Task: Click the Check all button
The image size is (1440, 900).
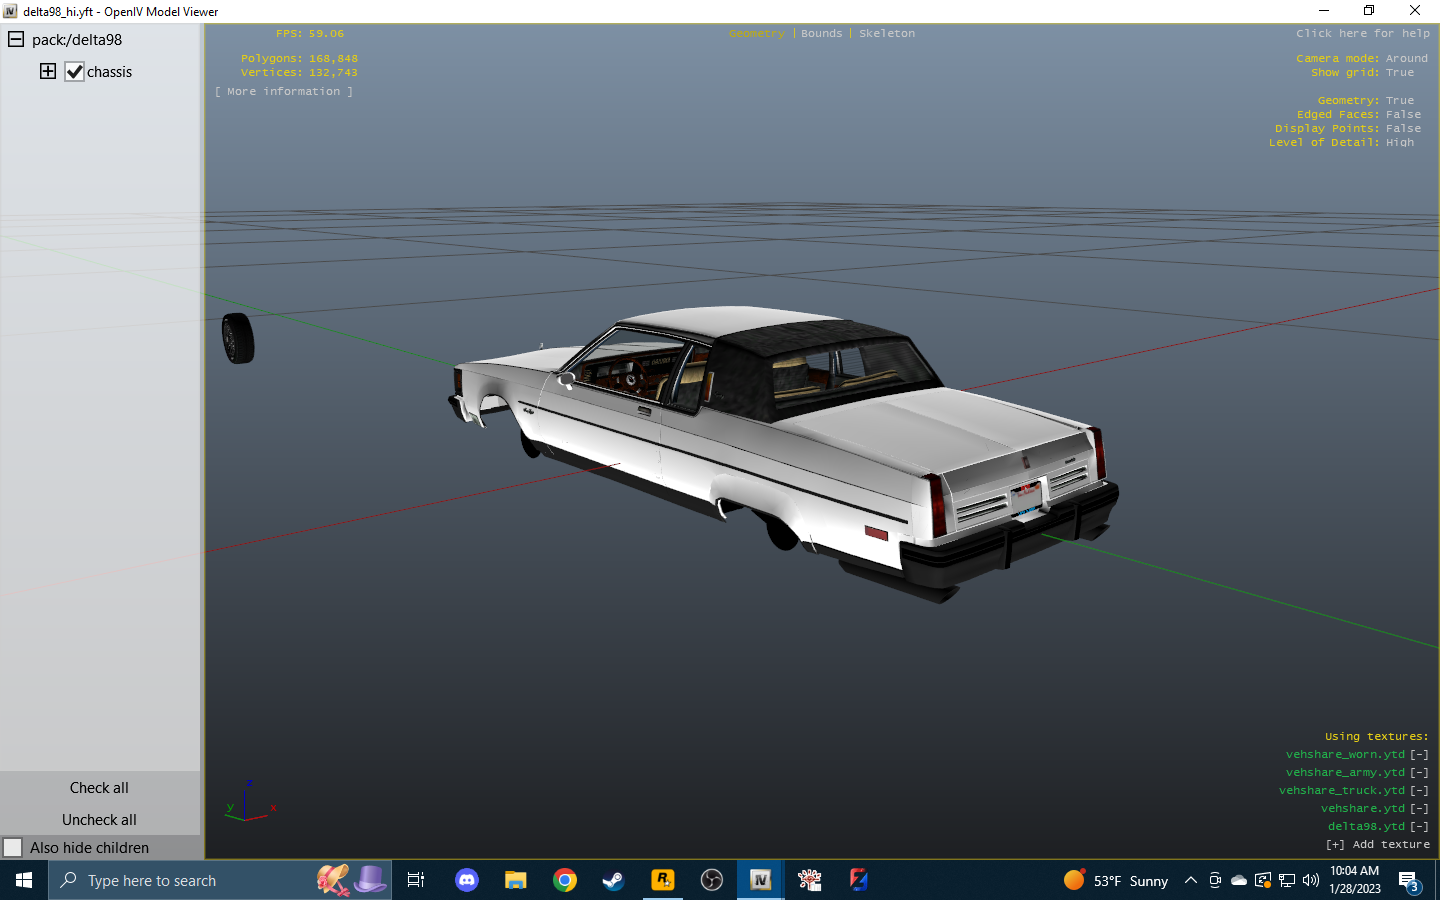Action: pos(99,788)
